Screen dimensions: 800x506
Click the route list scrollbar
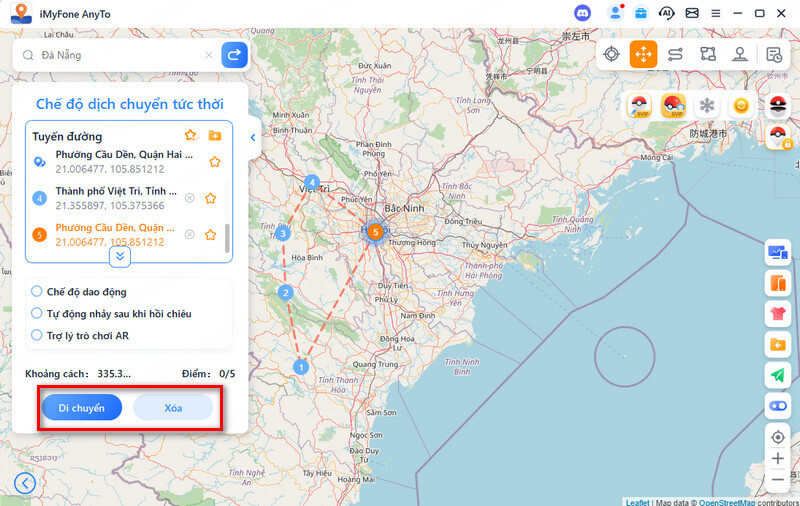click(227, 237)
